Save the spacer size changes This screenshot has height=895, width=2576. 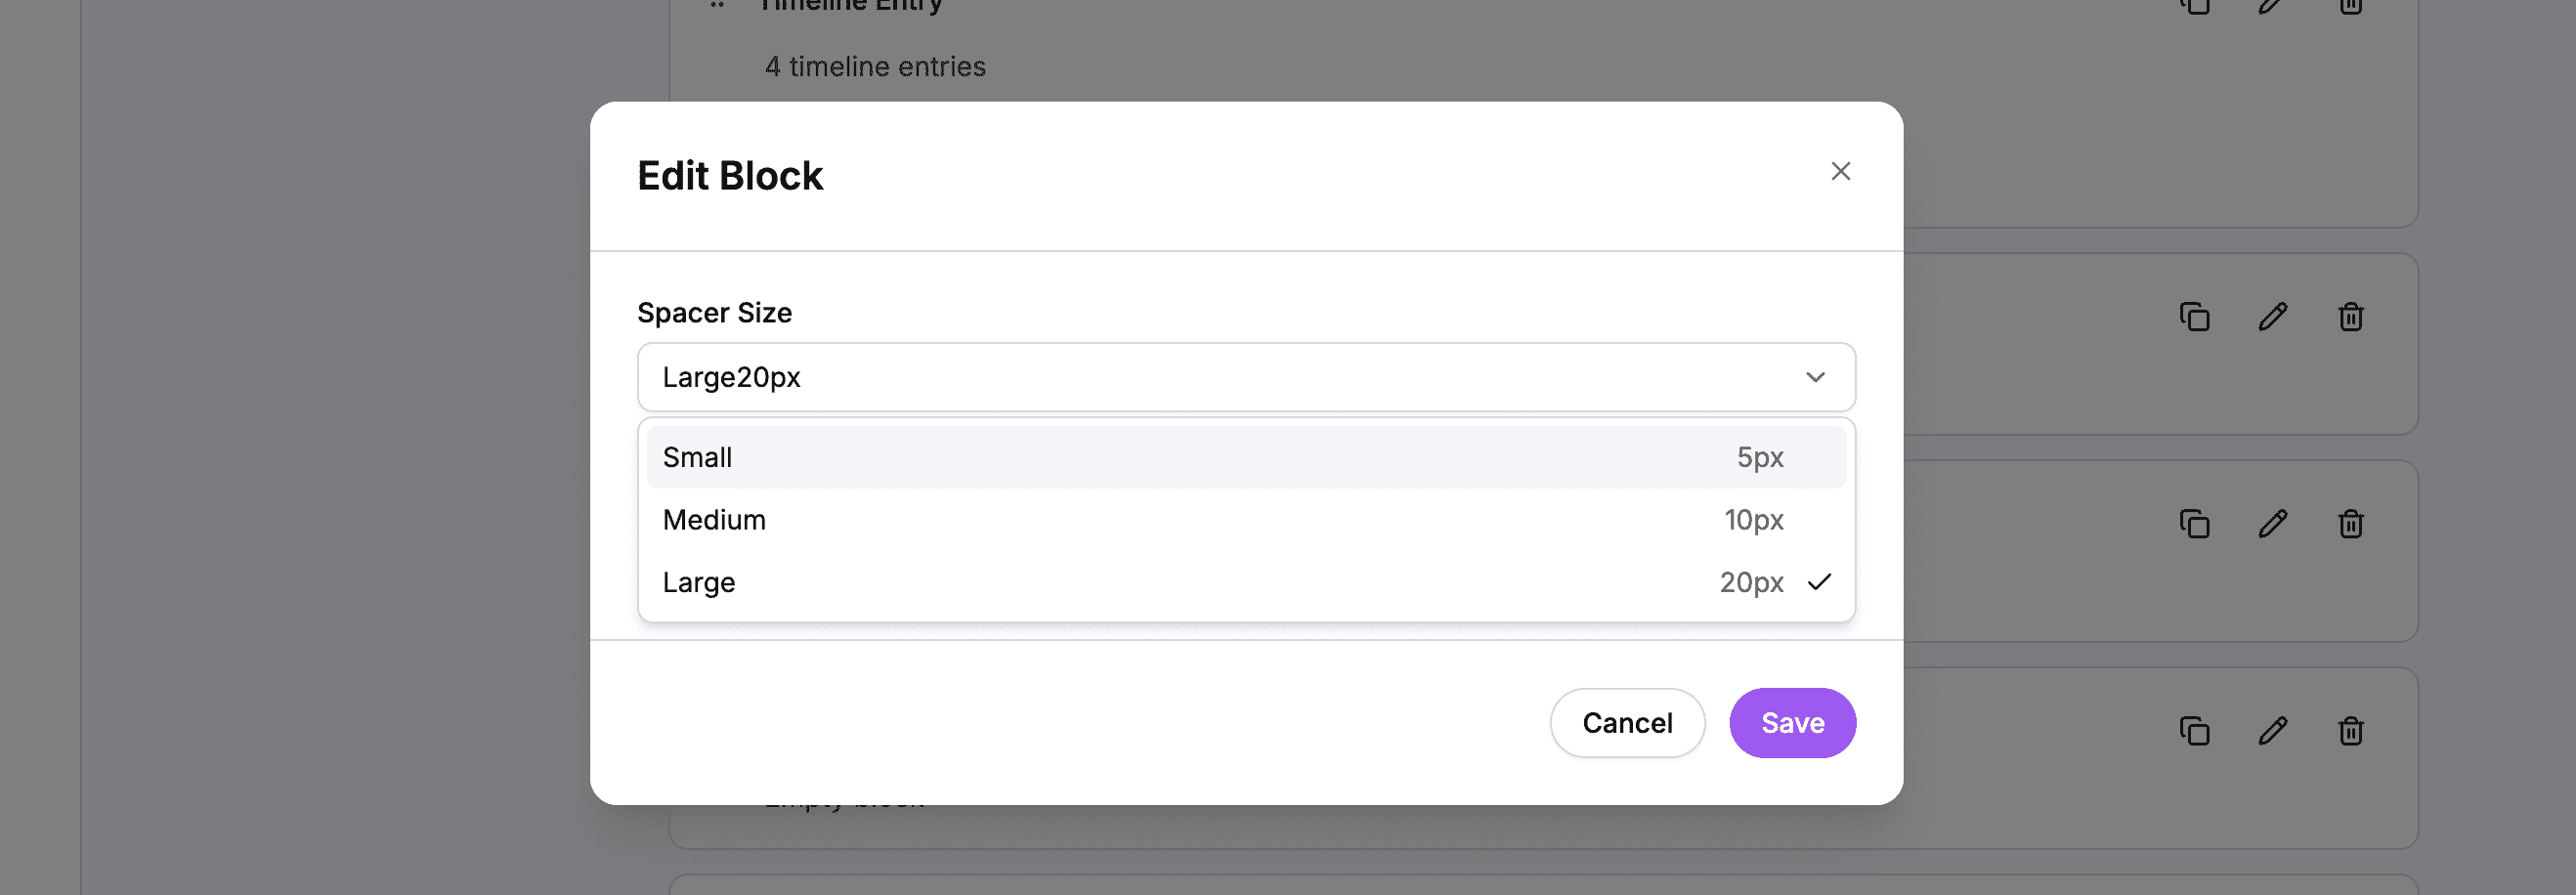tap(1792, 722)
